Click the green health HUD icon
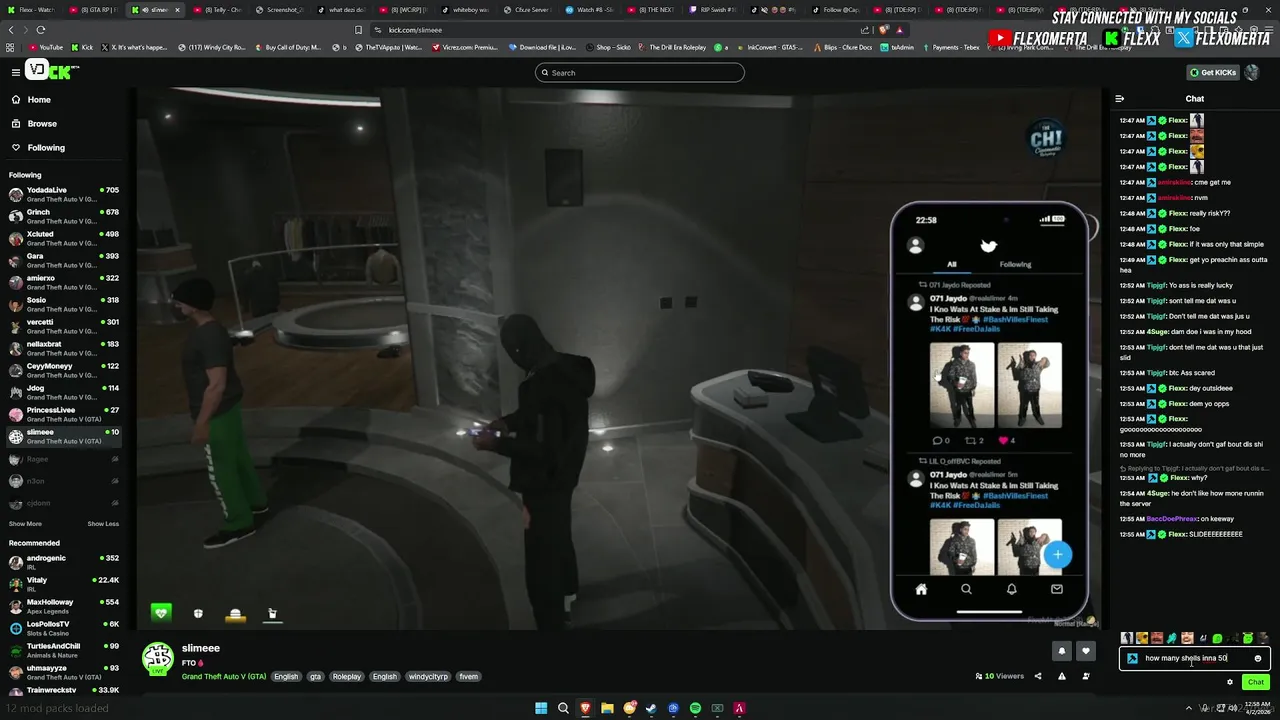1280x720 pixels. pos(161,612)
